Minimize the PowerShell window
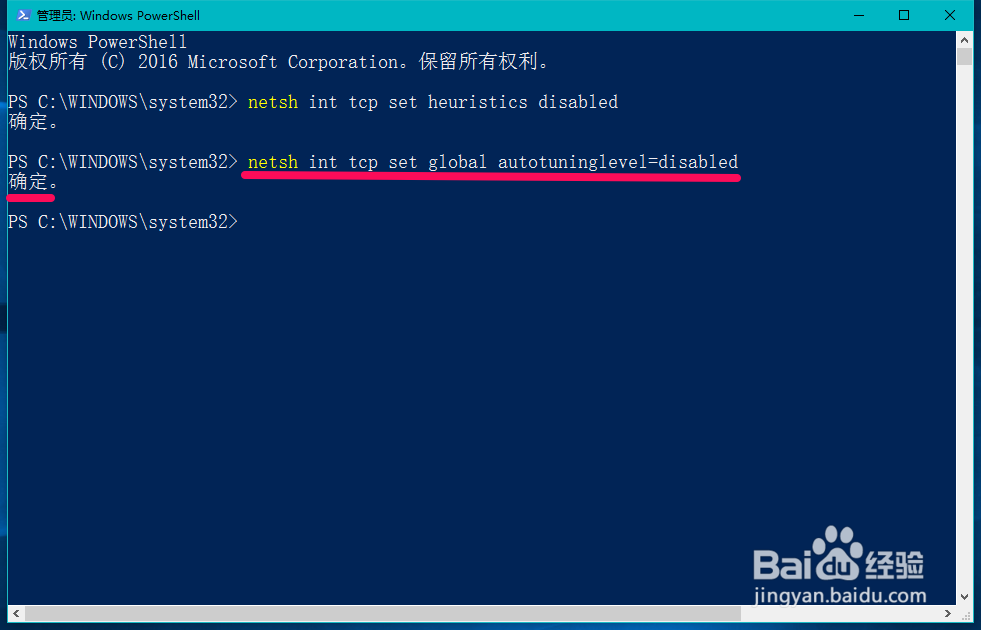This screenshot has width=981, height=630. click(859, 15)
